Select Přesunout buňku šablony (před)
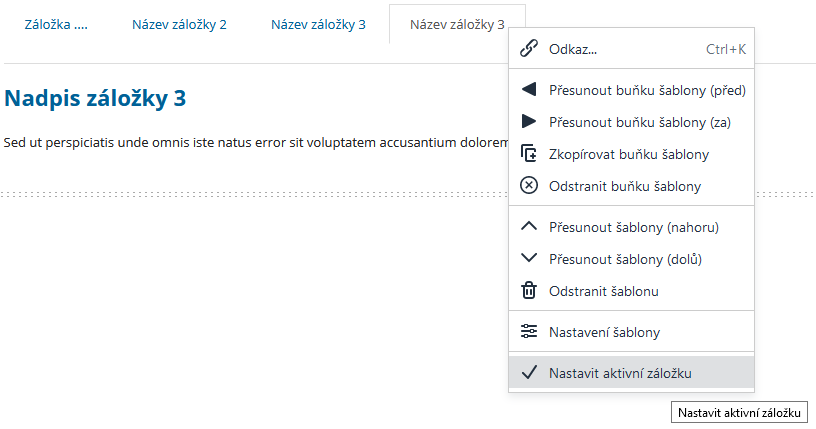 point(647,90)
